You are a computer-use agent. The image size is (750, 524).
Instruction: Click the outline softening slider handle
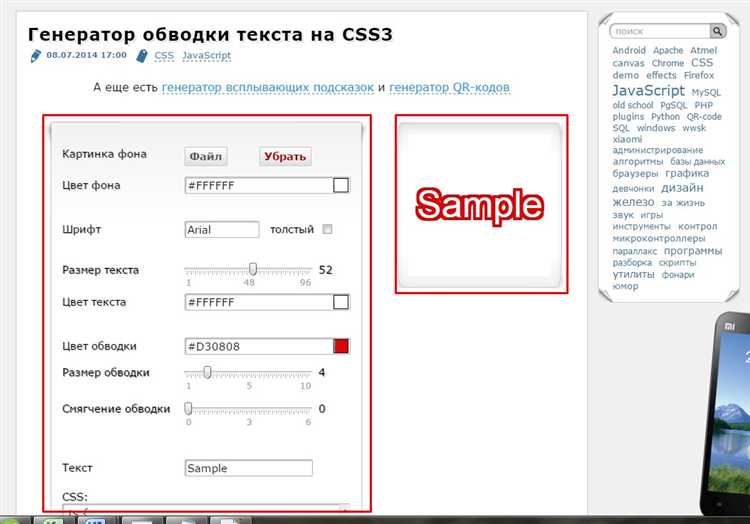pyautogui.click(x=188, y=408)
